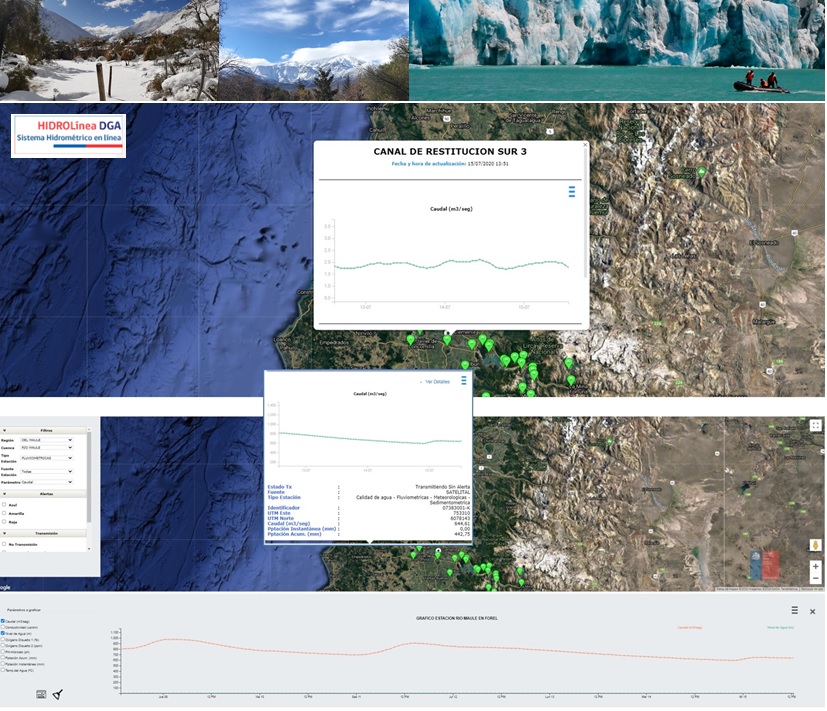This screenshot has height=711, width=827.
Task: Click the Identificador value 07383001-K
Action: pyautogui.click(x=456, y=508)
